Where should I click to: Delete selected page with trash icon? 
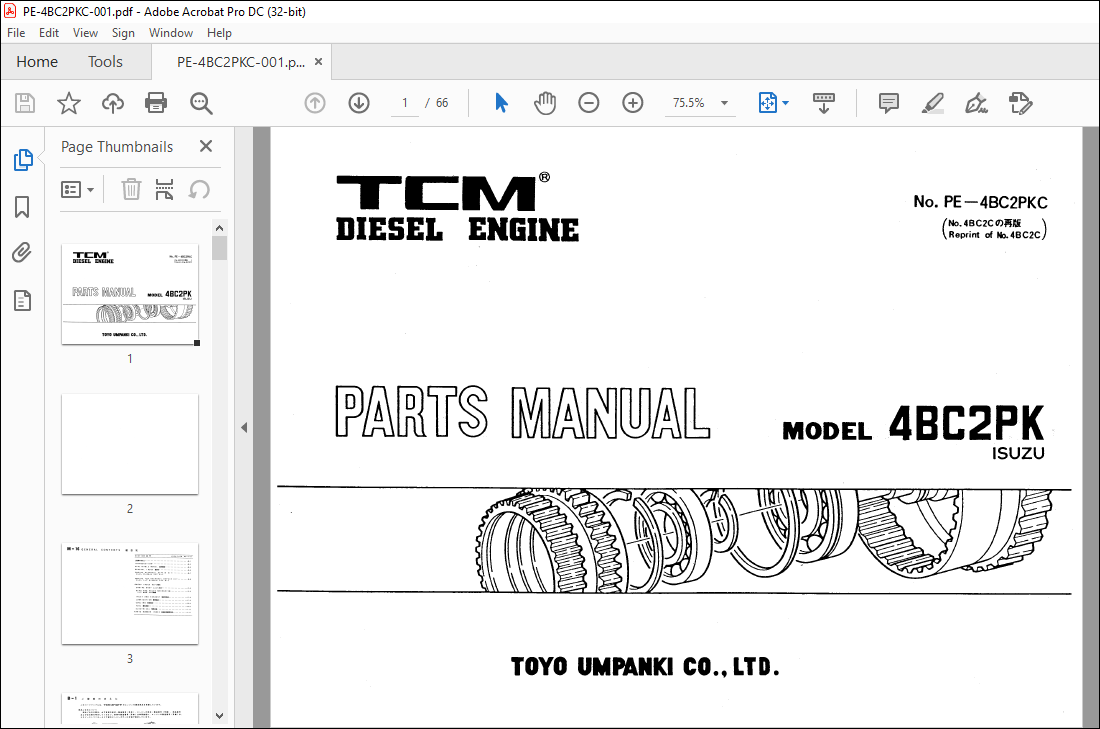coord(131,189)
